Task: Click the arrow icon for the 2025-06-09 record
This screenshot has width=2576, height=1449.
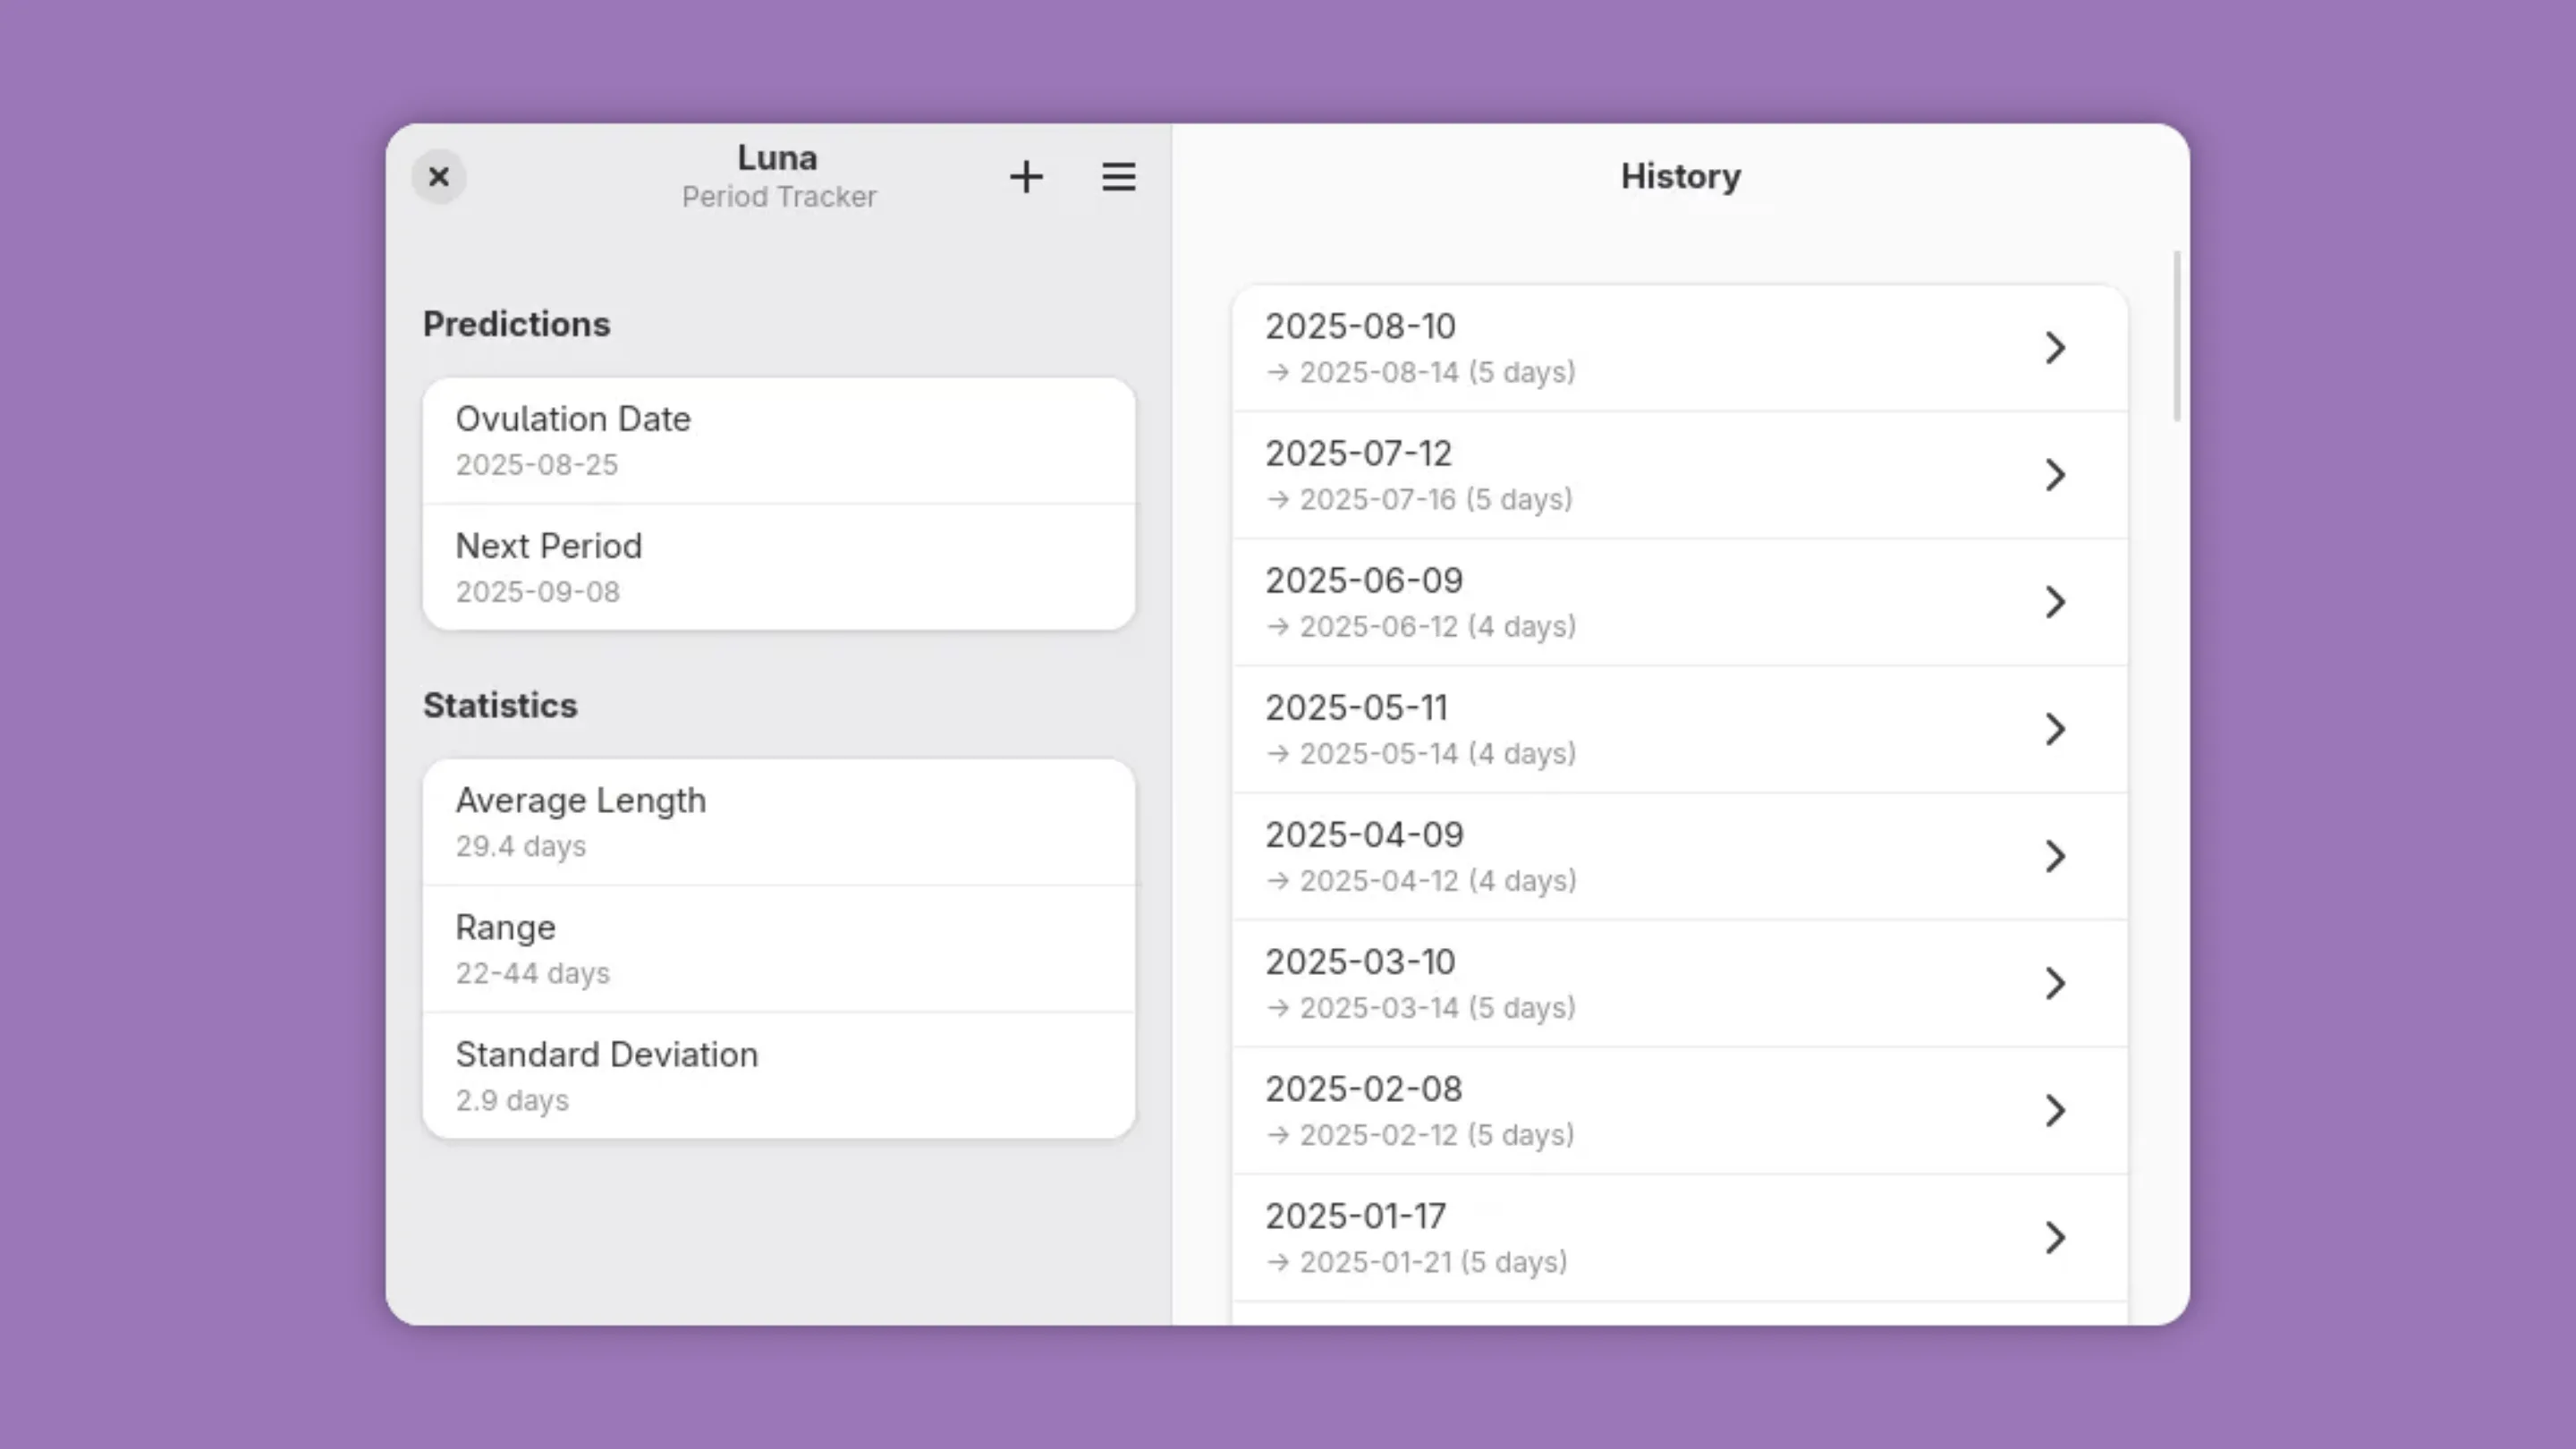Action: [2056, 602]
